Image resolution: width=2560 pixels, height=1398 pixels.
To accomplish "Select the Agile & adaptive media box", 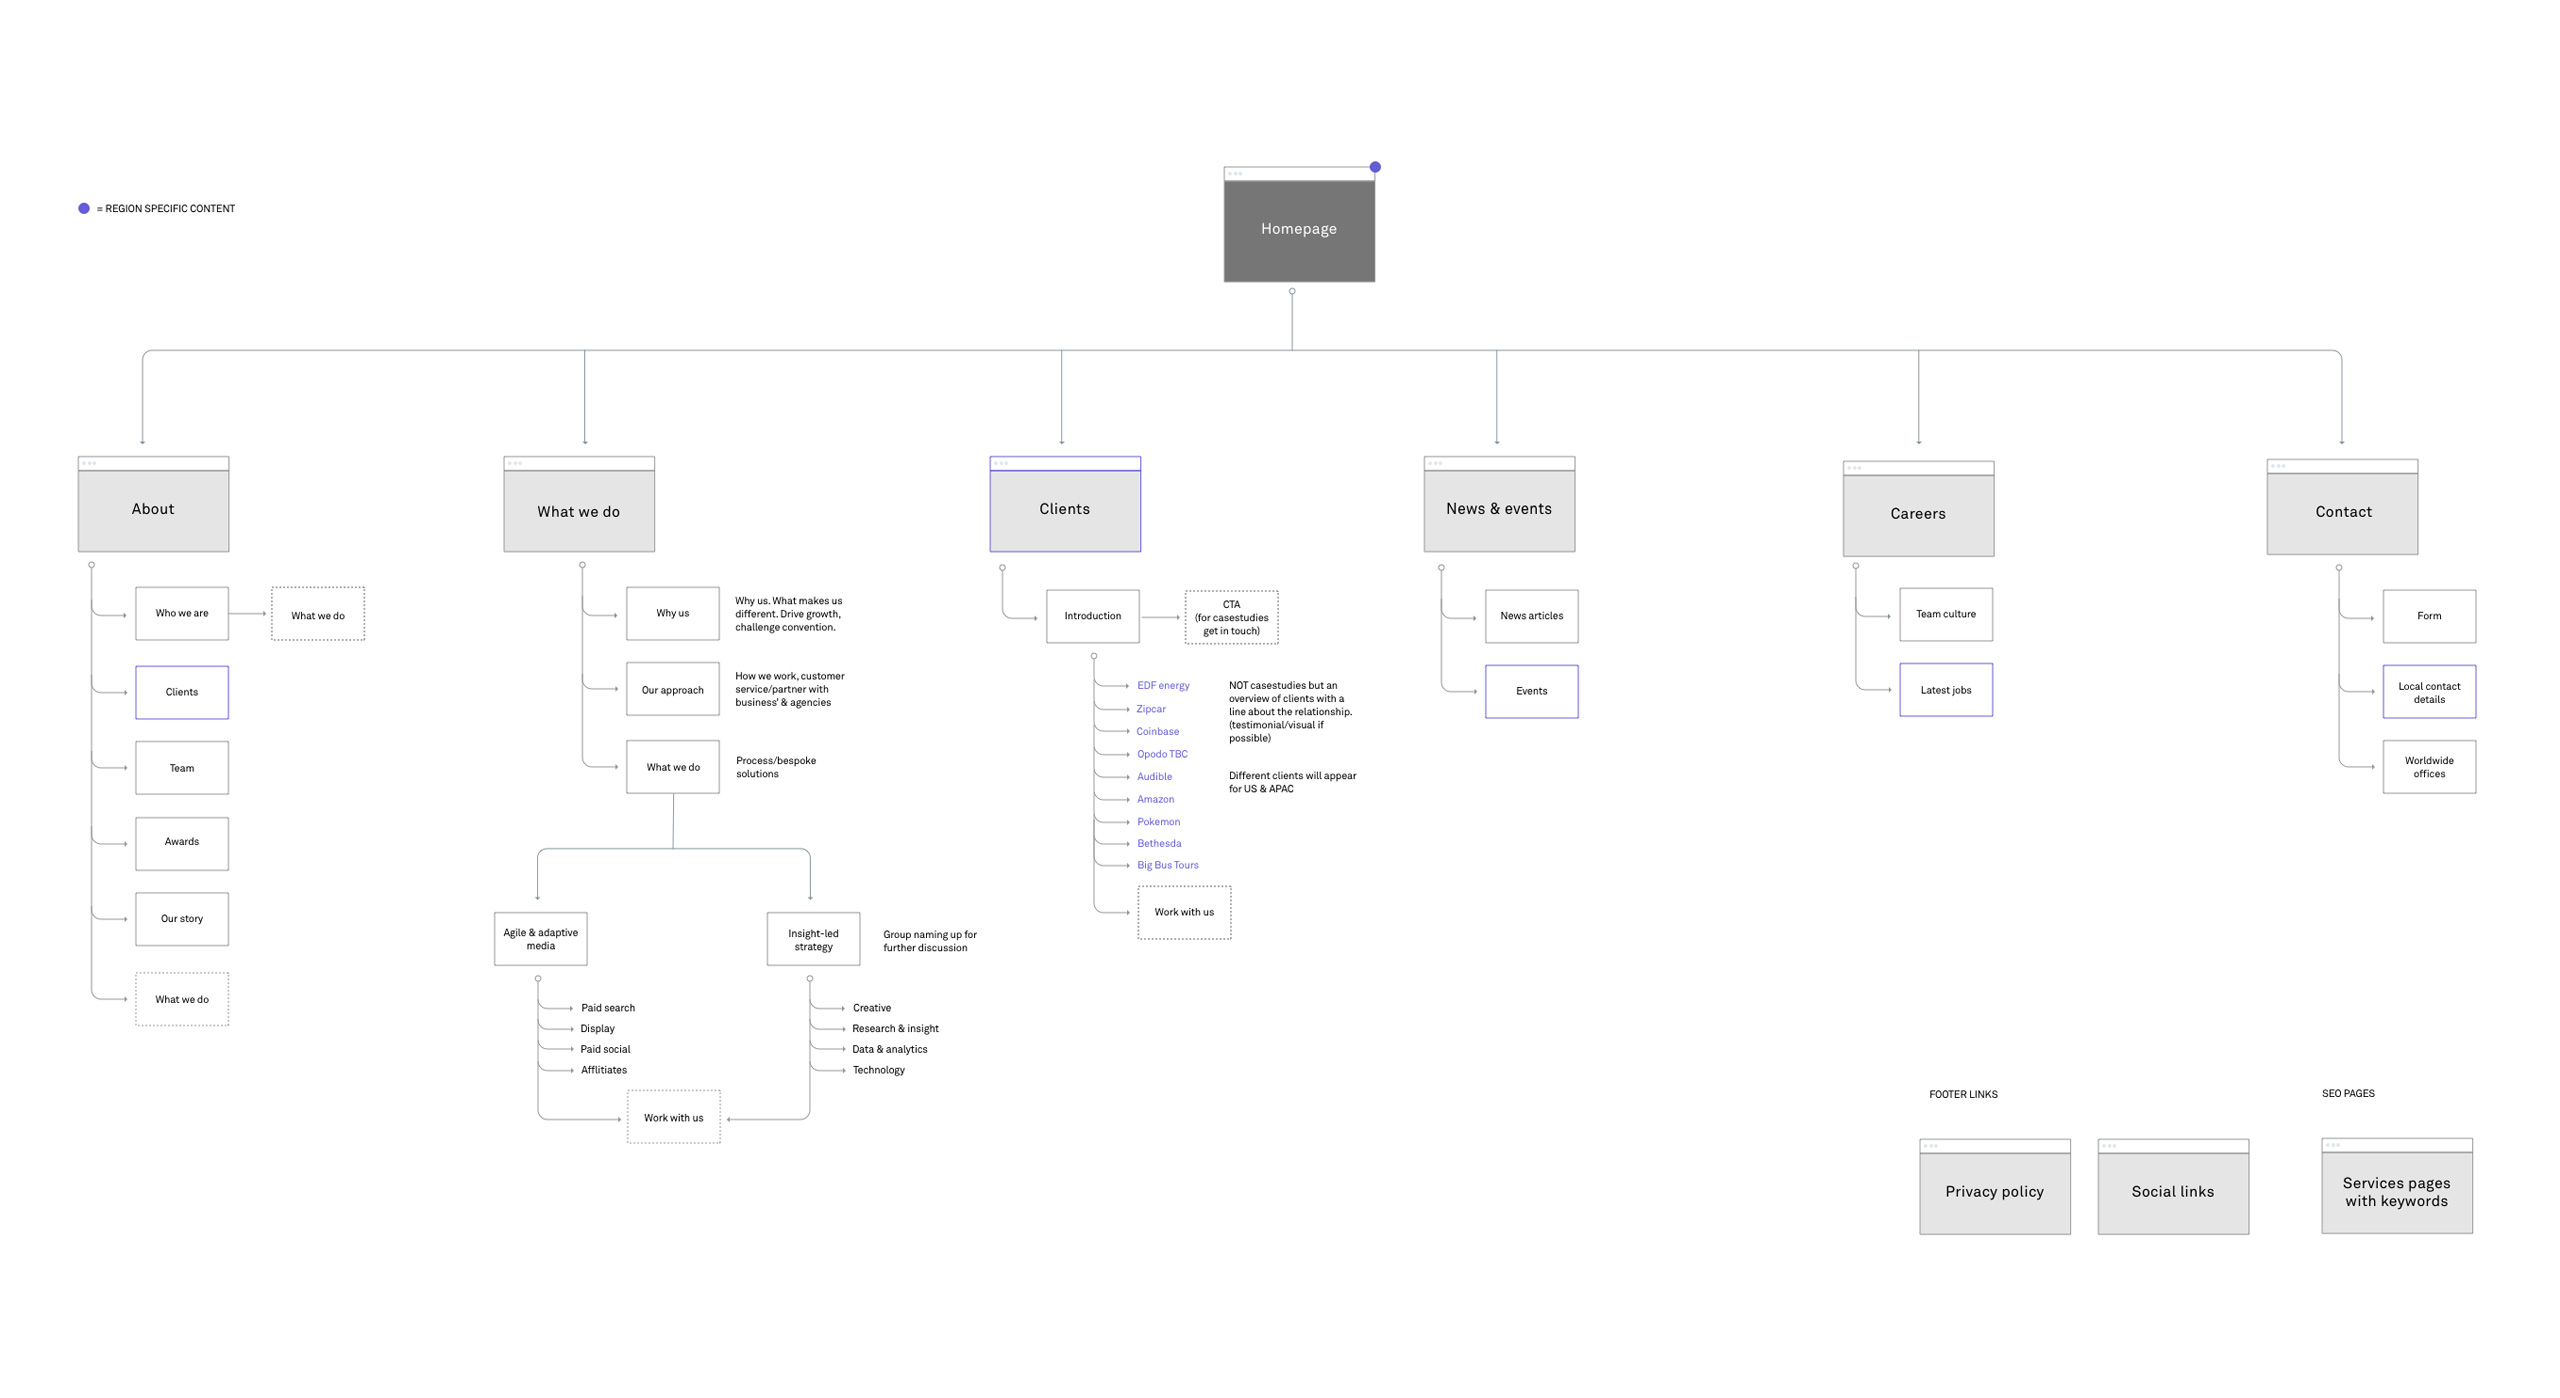I will pos(540,938).
